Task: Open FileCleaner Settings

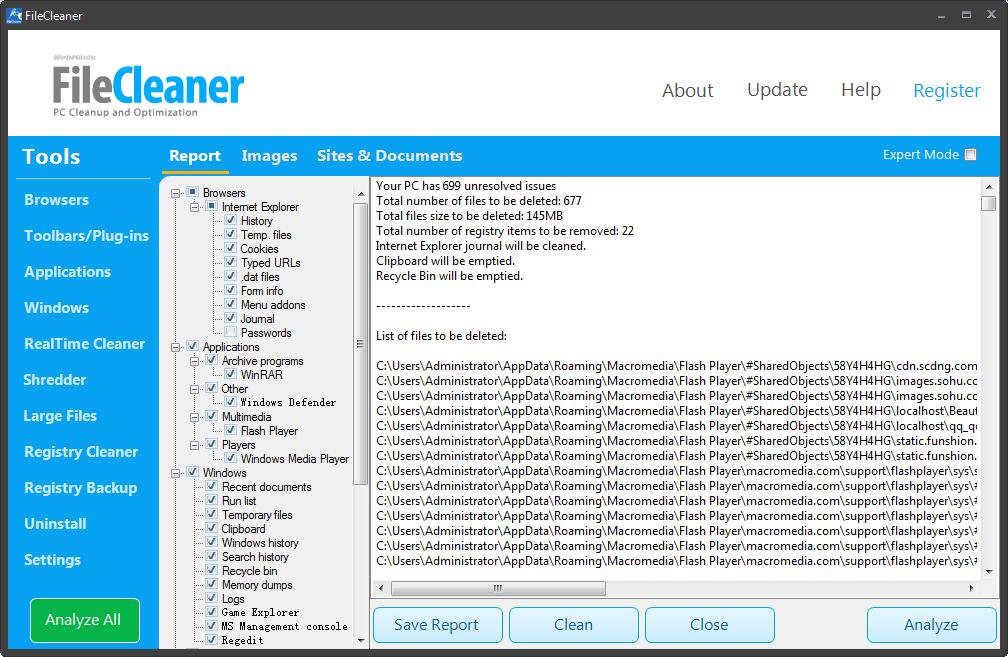Action: click(52, 560)
